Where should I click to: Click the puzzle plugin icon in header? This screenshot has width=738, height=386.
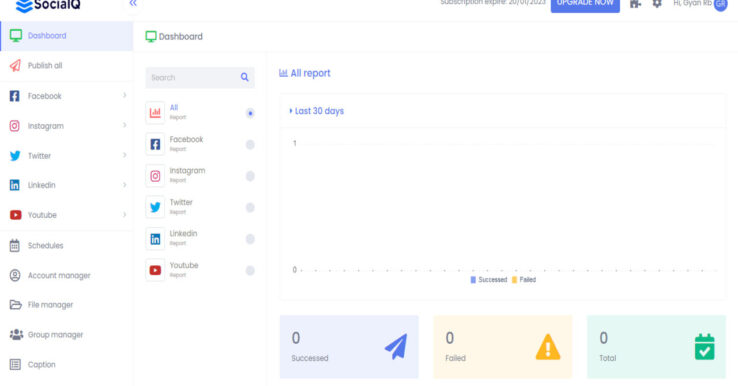[635, 3]
